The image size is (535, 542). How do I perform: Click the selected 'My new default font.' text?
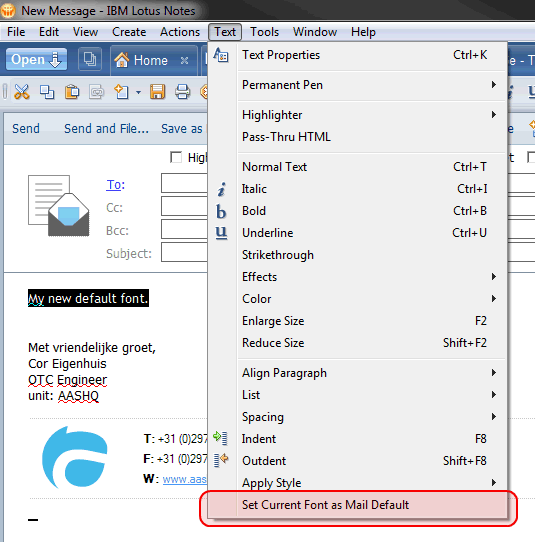tap(88, 298)
